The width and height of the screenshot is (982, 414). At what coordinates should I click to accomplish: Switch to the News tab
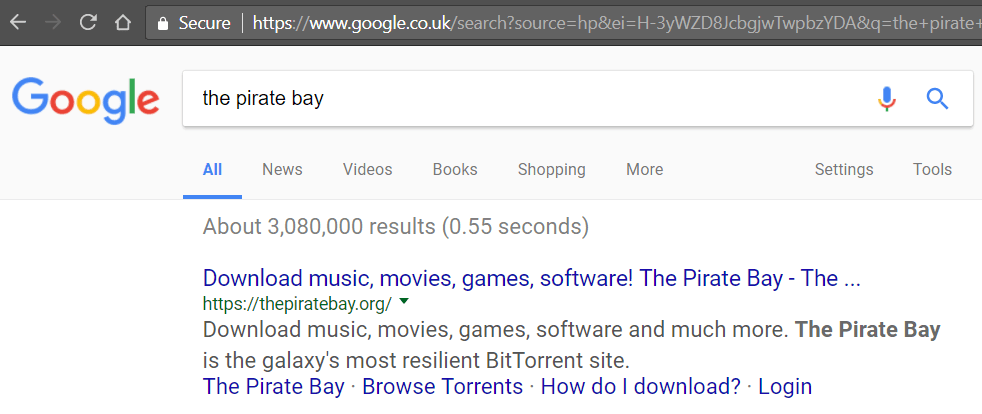click(282, 170)
